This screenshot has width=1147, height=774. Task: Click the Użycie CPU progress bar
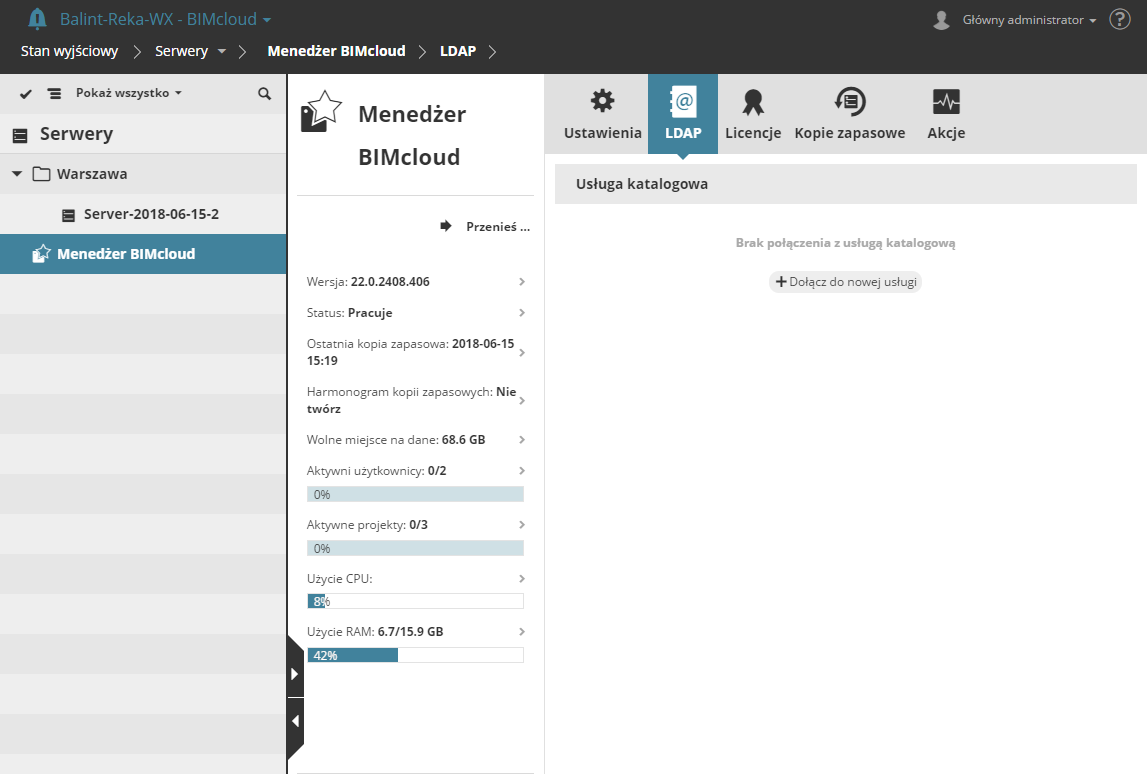[415, 600]
